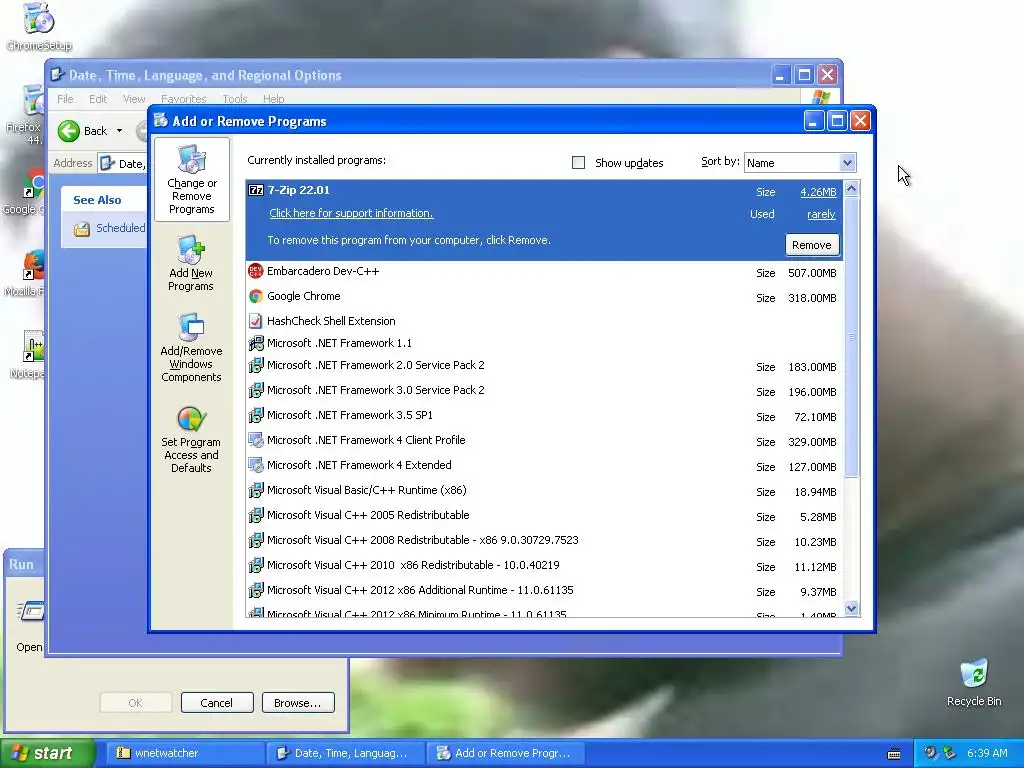This screenshot has height=768, width=1024.
Task: Open the Back button history dropdown arrow
Action: tap(120, 131)
